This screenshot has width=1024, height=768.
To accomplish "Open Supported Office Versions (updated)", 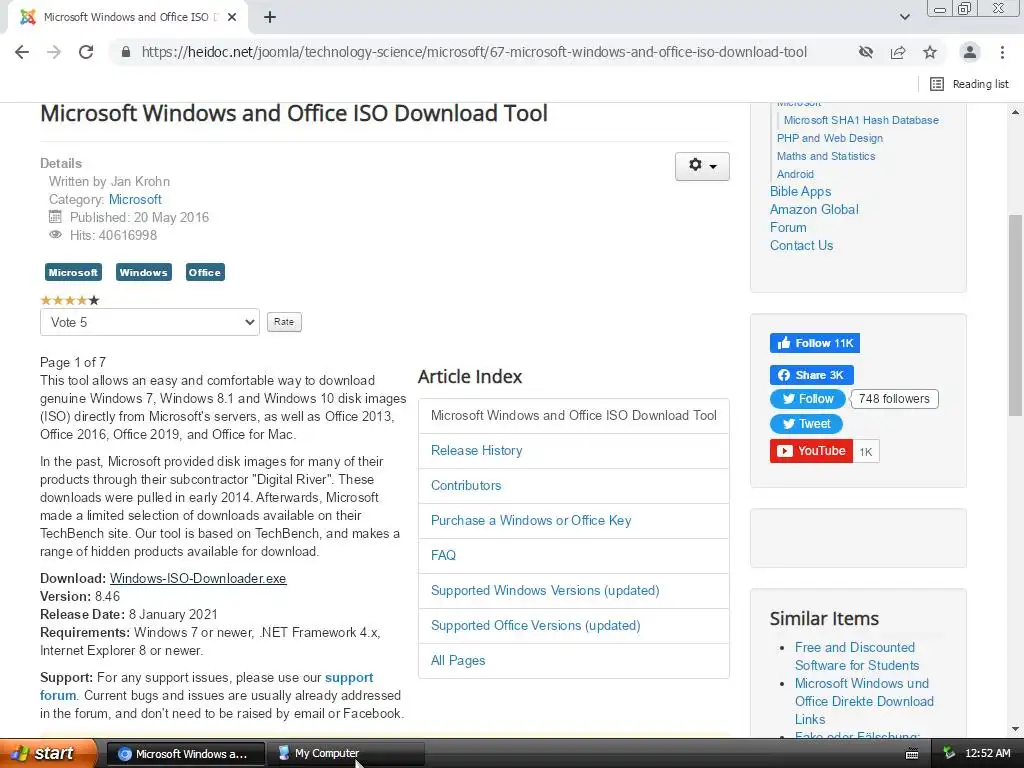I will pyautogui.click(x=536, y=626).
